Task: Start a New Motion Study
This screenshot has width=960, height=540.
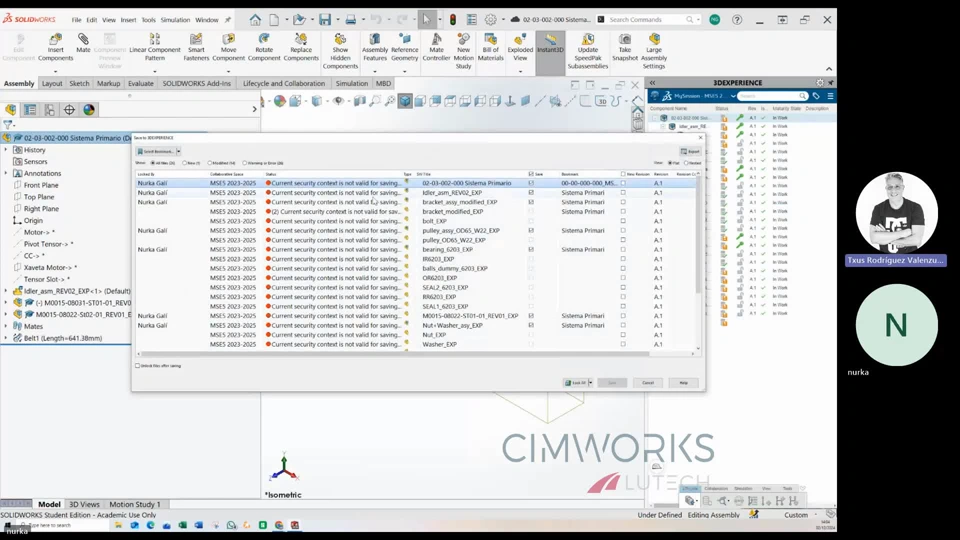Action: pyautogui.click(x=463, y=51)
